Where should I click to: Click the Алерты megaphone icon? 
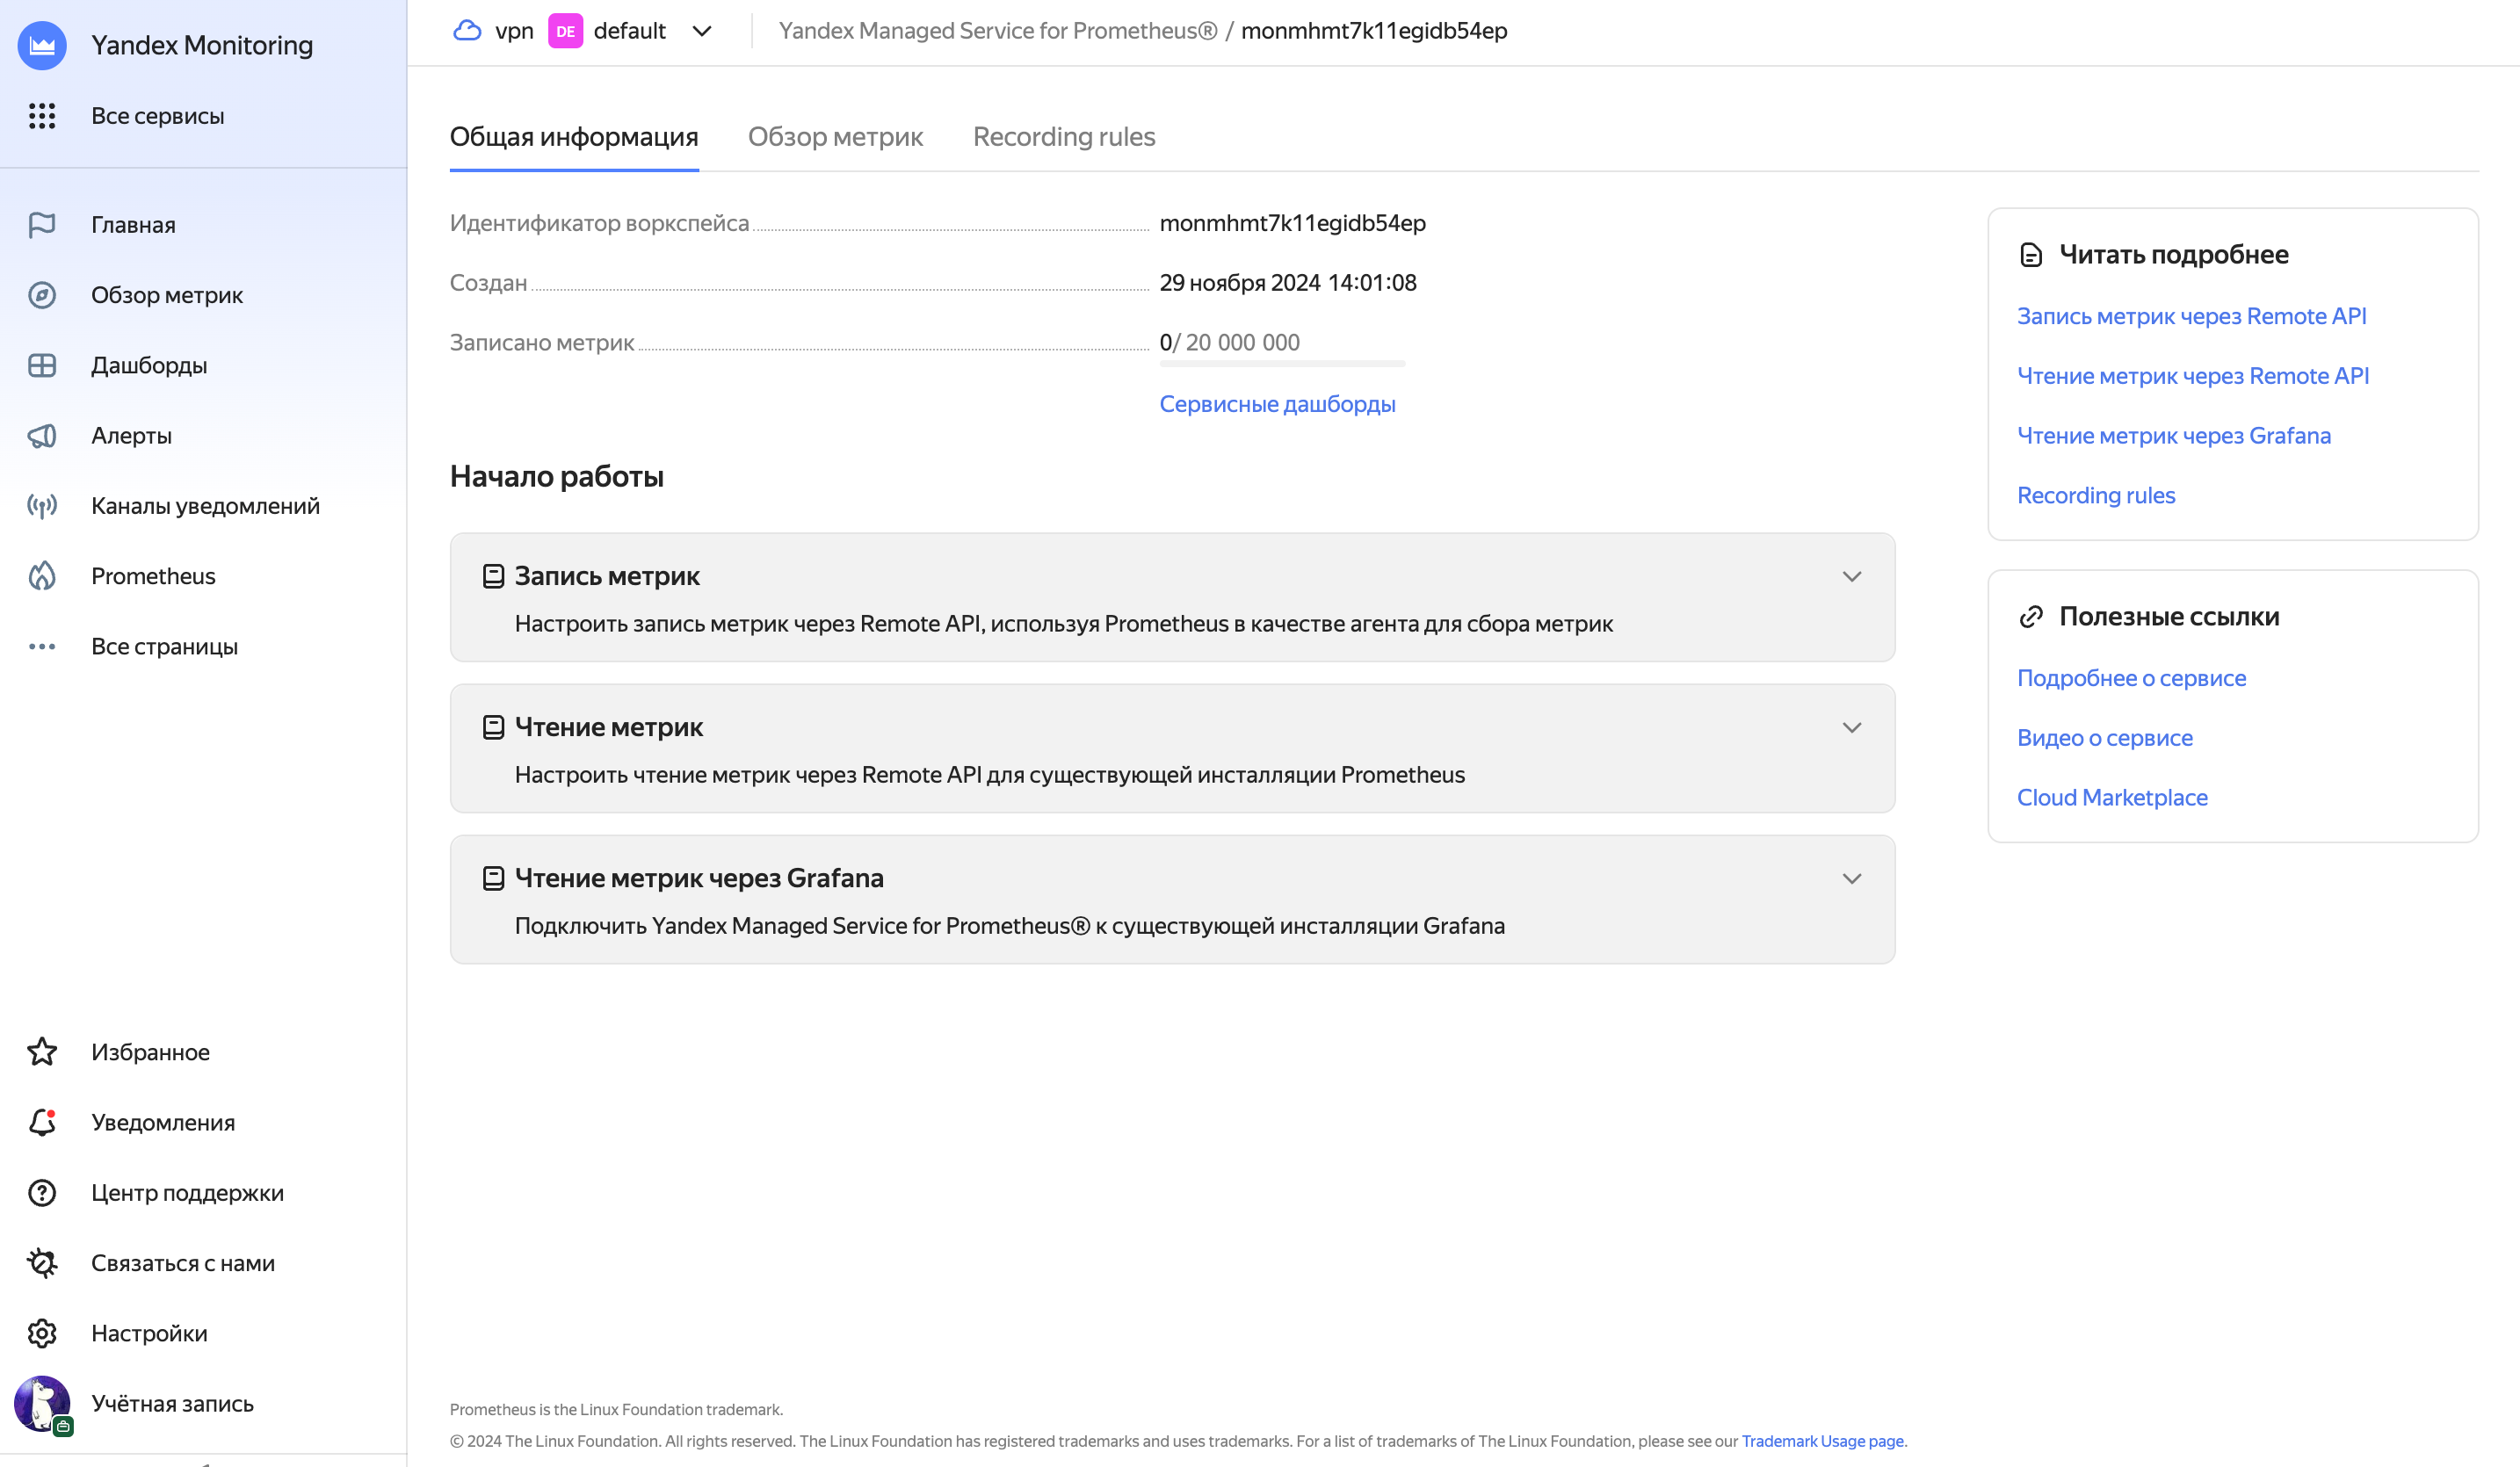[42, 436]
